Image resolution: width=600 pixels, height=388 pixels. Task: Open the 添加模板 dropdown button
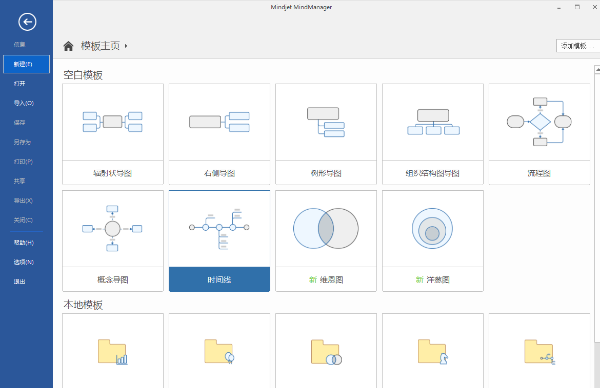click(577, 46)
